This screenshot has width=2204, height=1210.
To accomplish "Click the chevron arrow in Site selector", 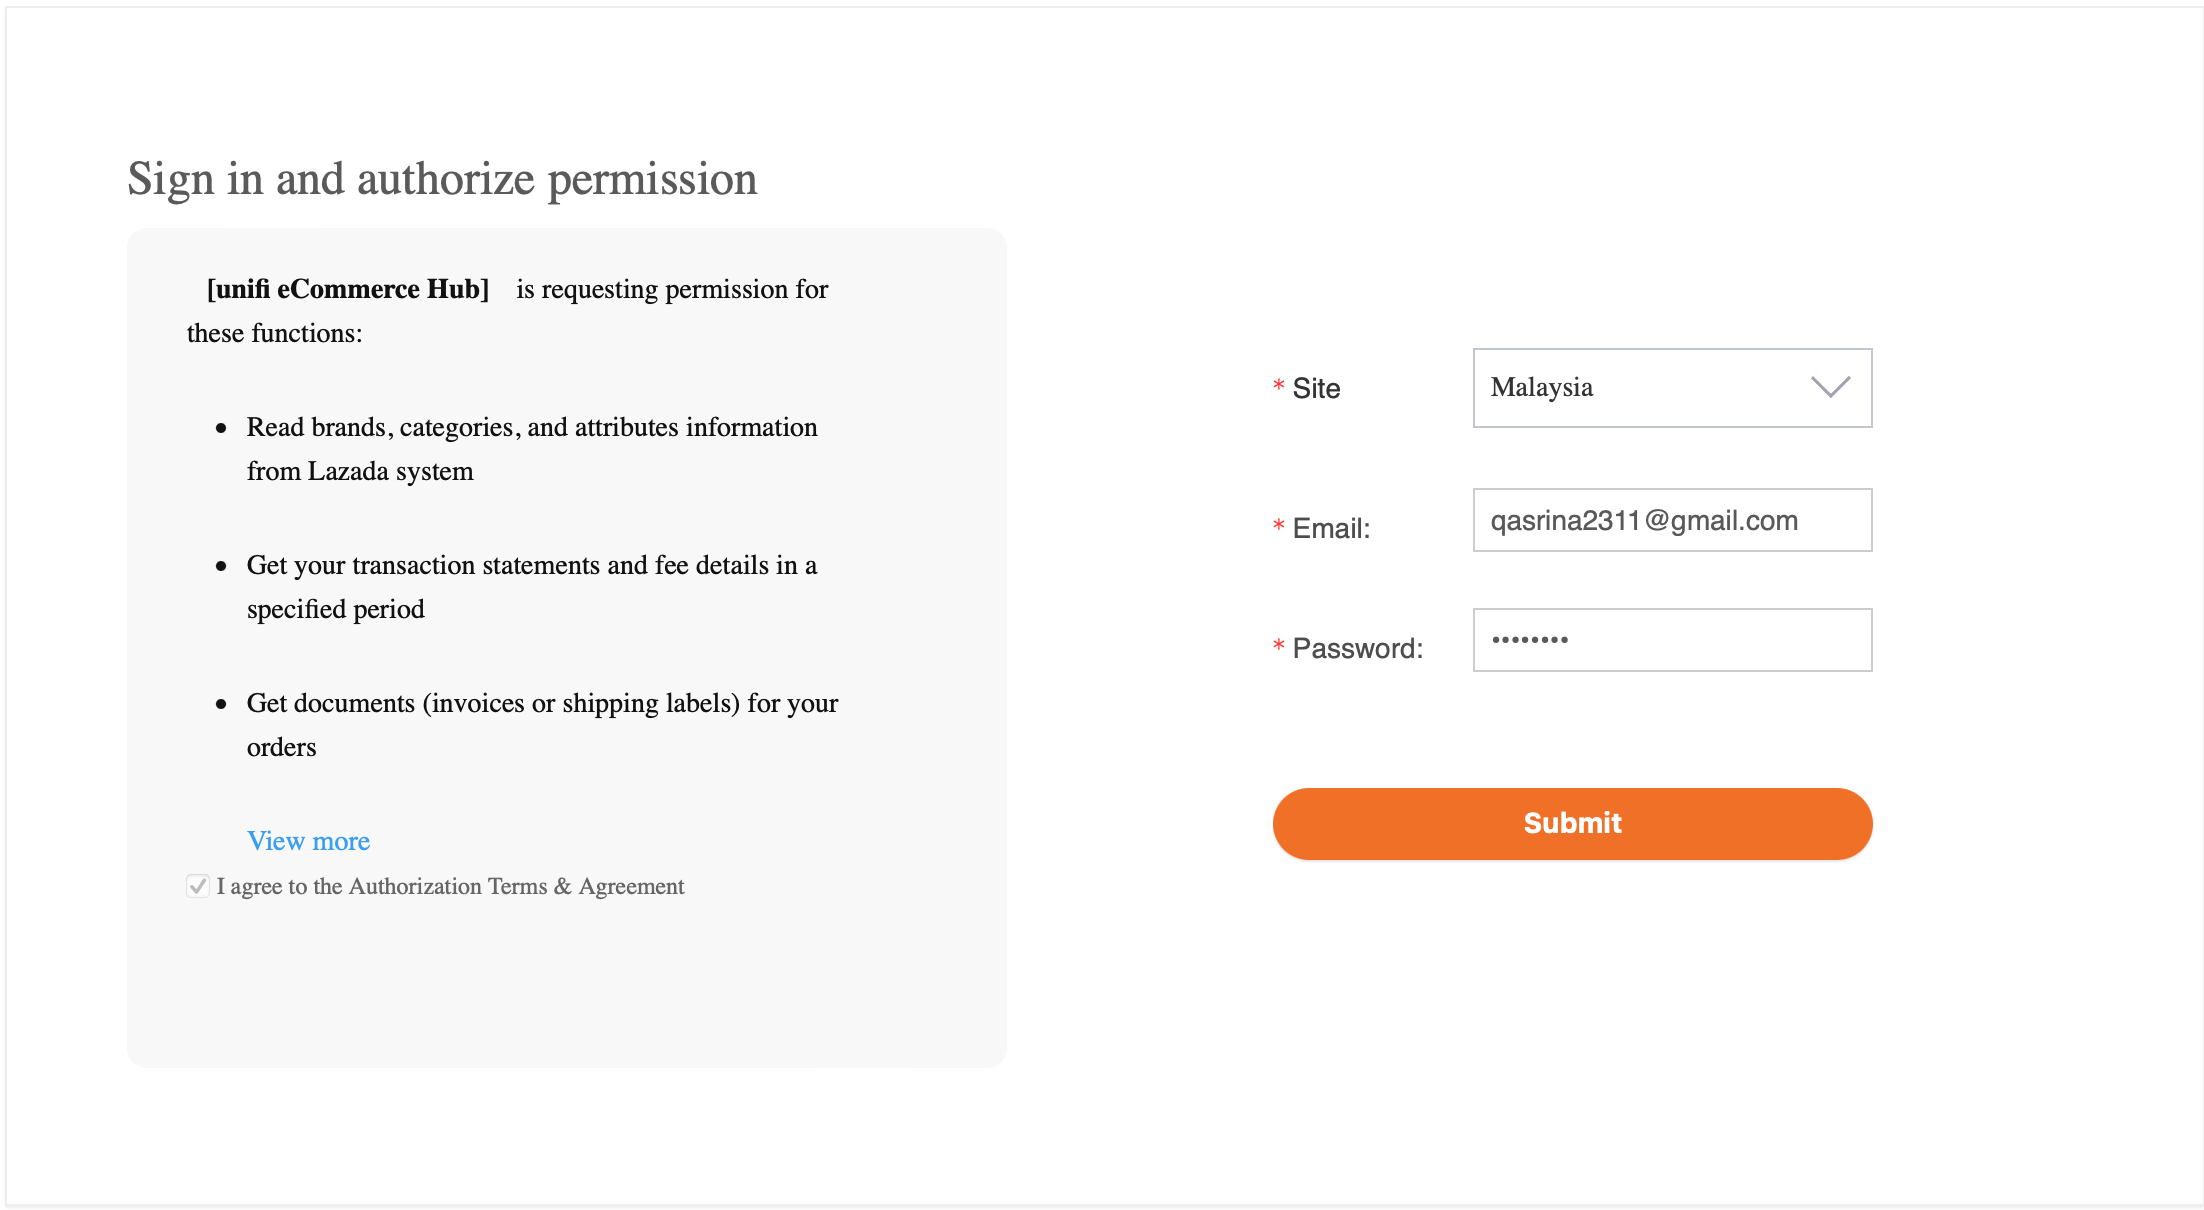I will (1830, 387).
